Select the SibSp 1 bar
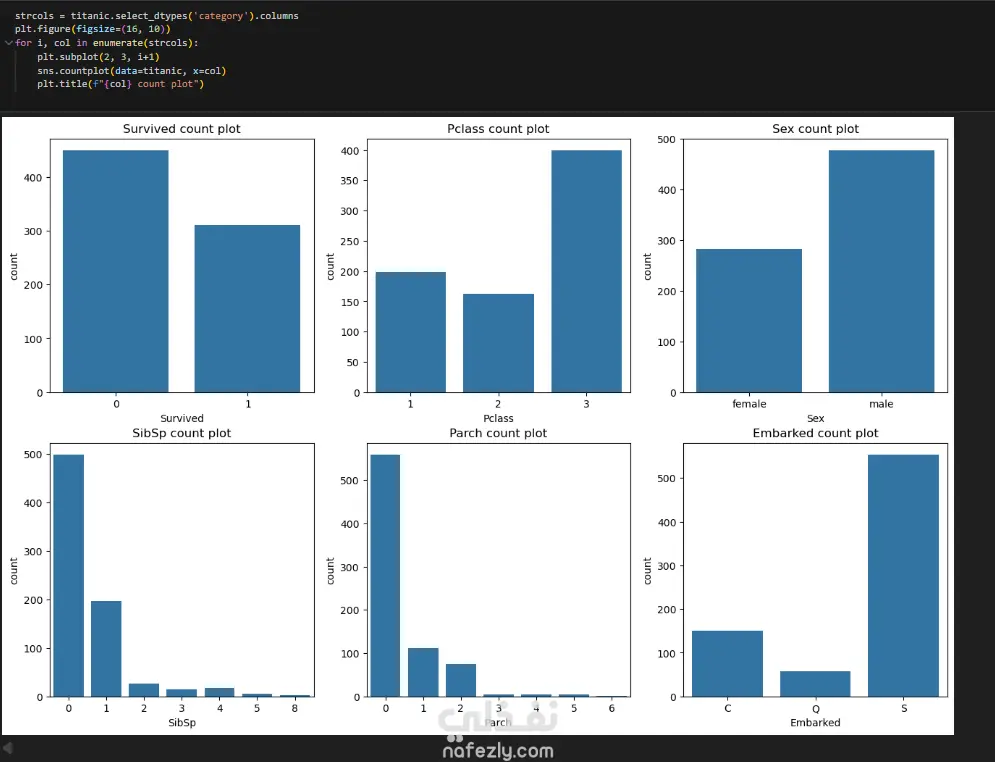Screen dimensions: 995x762 pyautogui.click(x=106, y=649)
